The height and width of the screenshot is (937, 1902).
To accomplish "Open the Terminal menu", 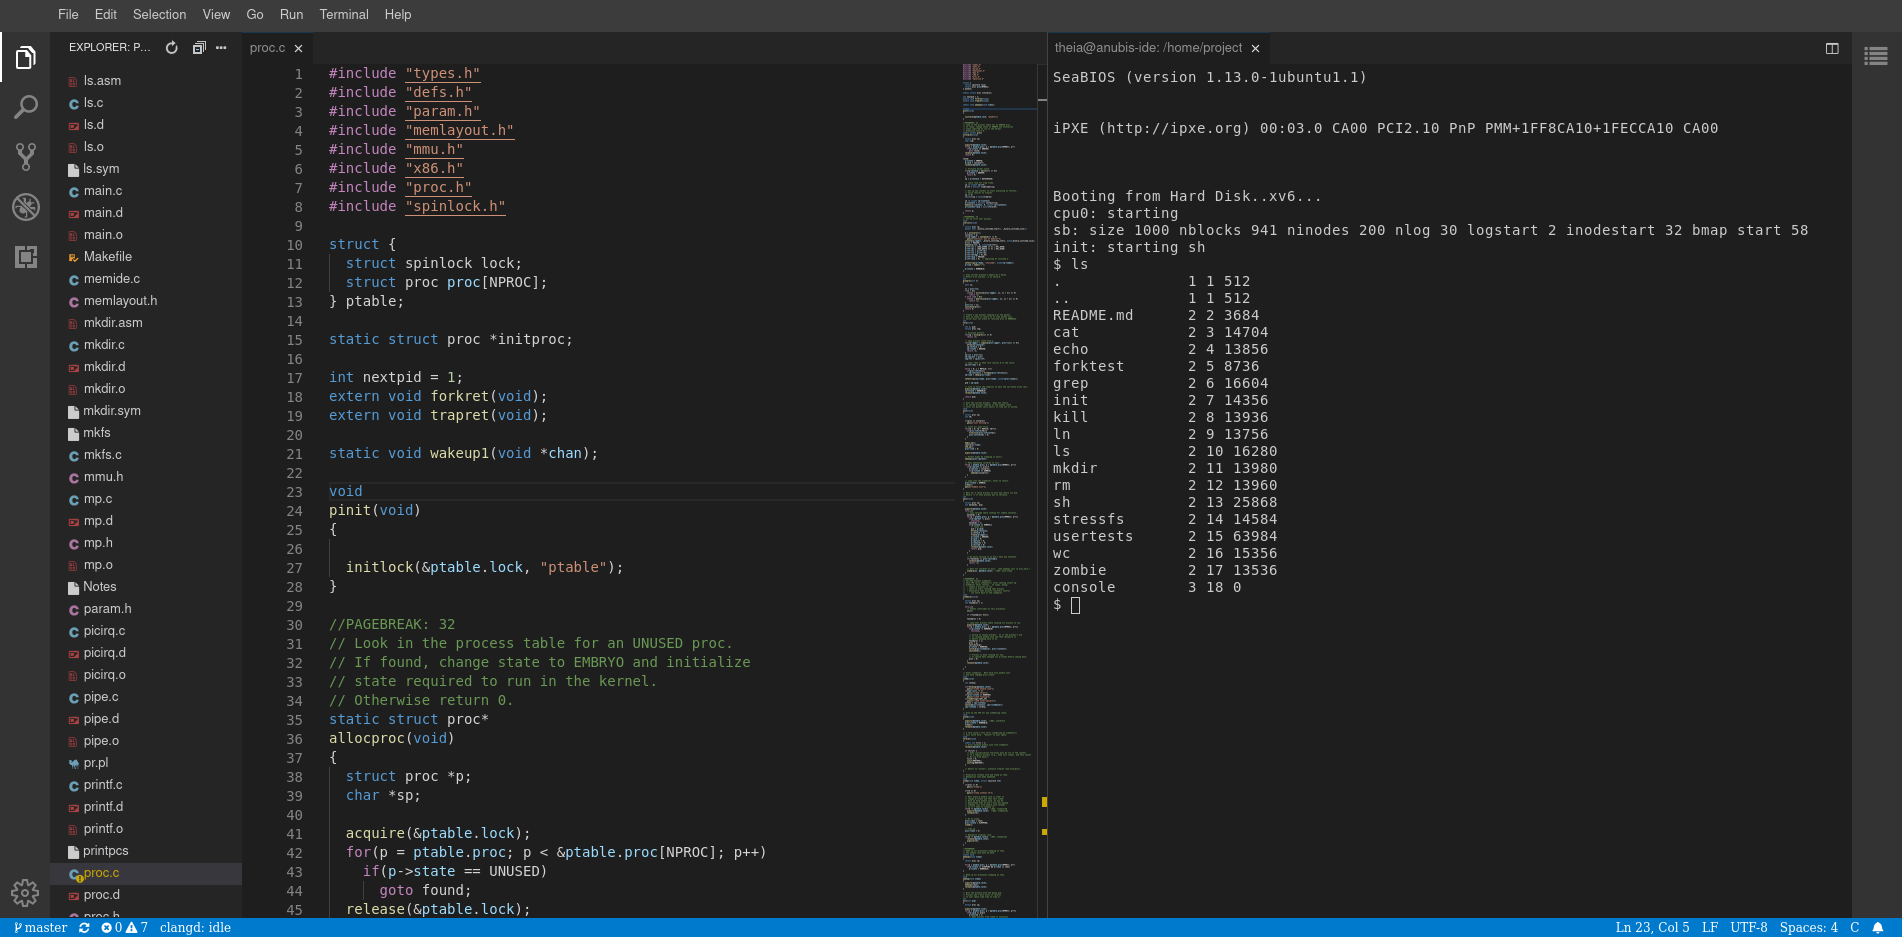I will [x=344, y=14].
